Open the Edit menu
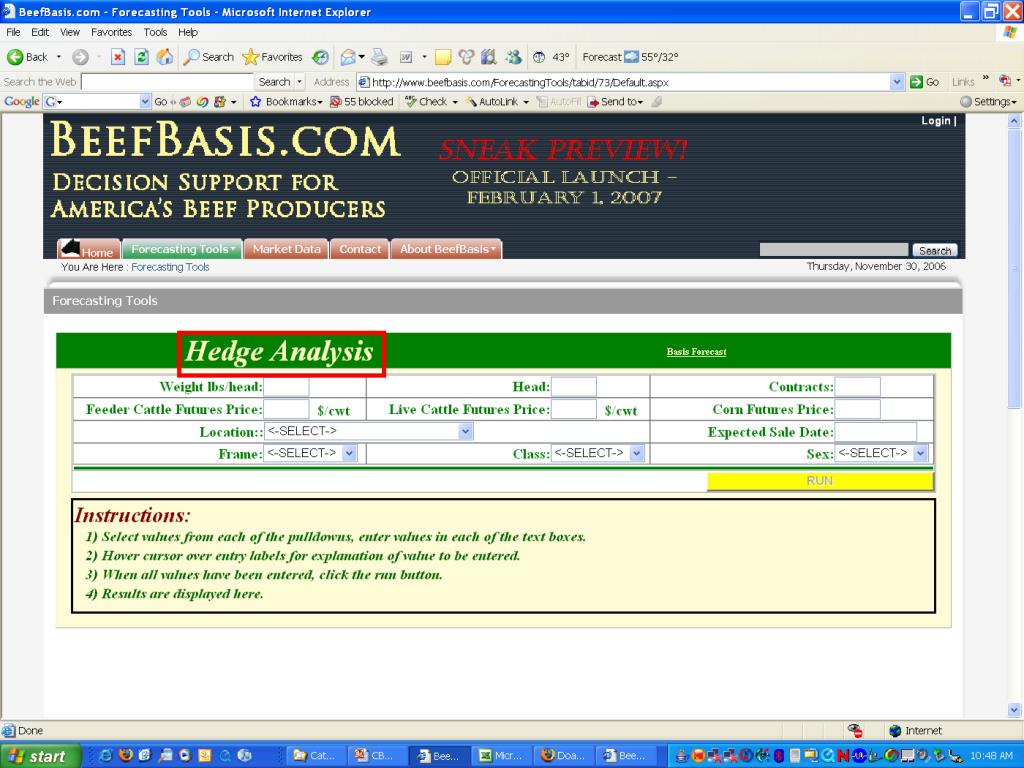The height and width of the screenshot is (768, 1024). click(40, 32)
